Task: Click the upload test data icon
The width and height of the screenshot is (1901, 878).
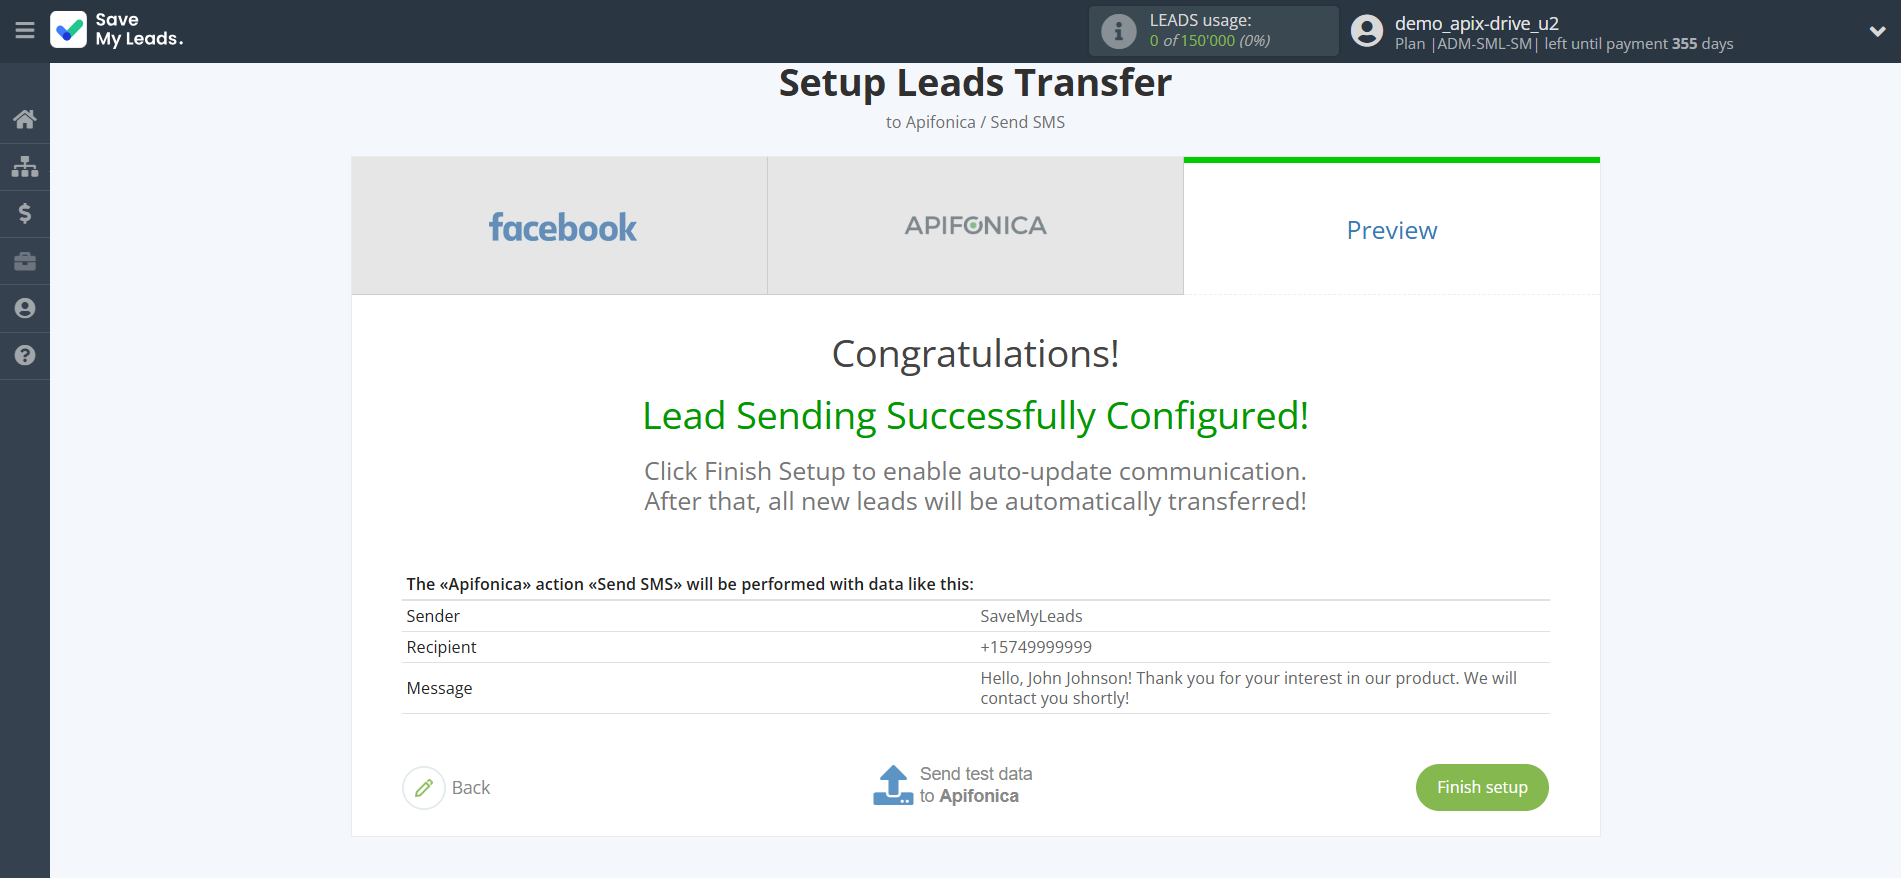Action: pyautogui.click(x=892, y=785)
